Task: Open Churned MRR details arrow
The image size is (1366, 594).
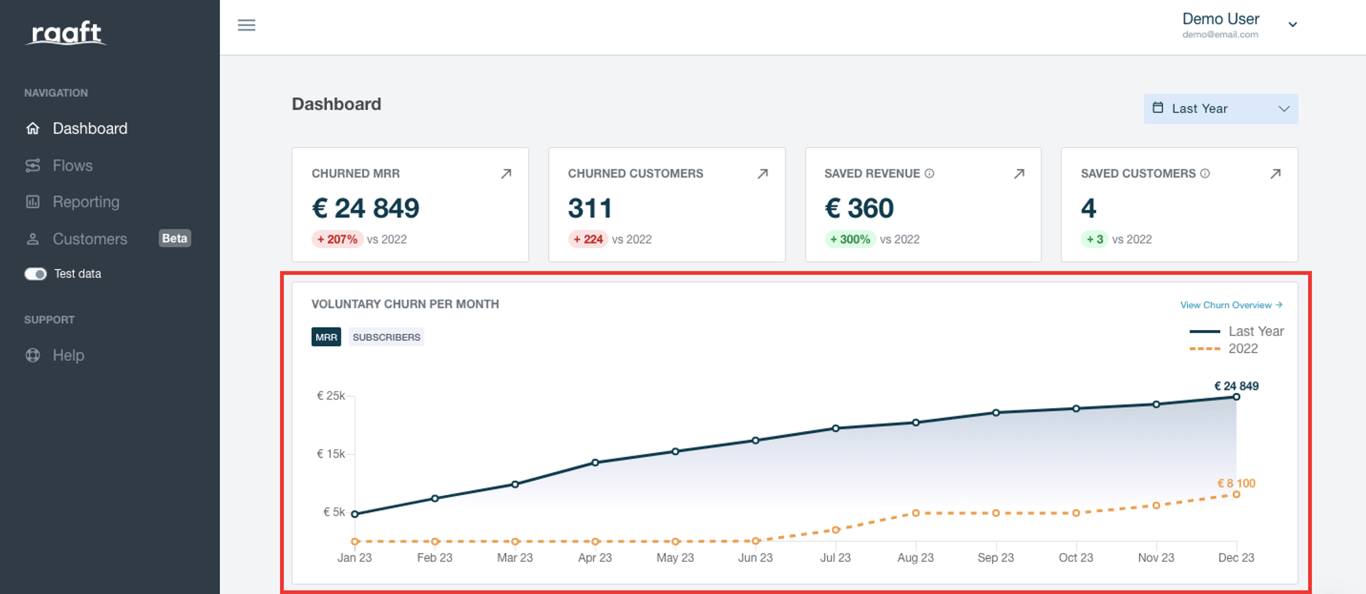Action: tap(506, 174)
